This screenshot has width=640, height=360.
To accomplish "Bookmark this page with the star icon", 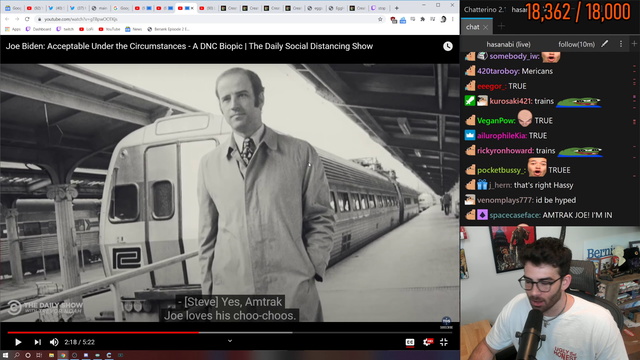I will [380, 19].
